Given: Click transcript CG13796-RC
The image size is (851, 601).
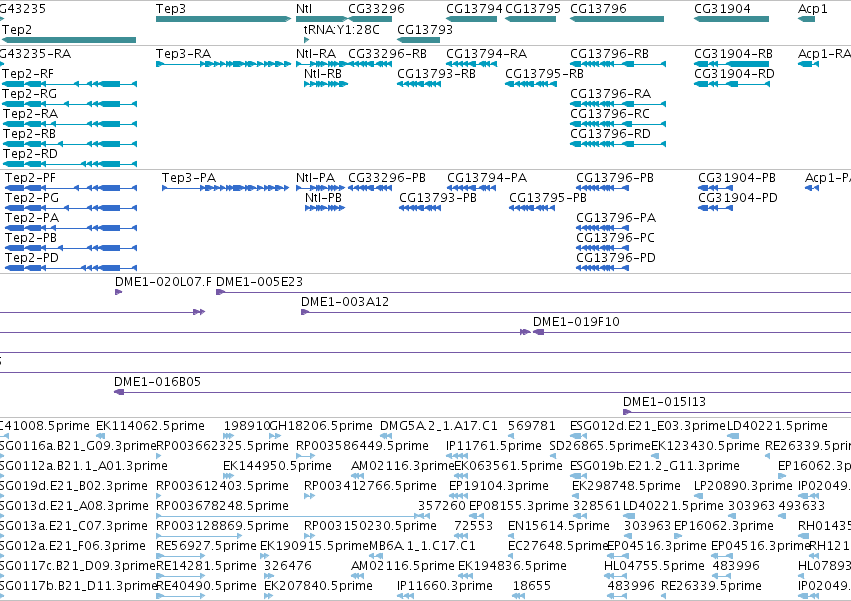Looking at the screenshot, I should tap(618, 124).
